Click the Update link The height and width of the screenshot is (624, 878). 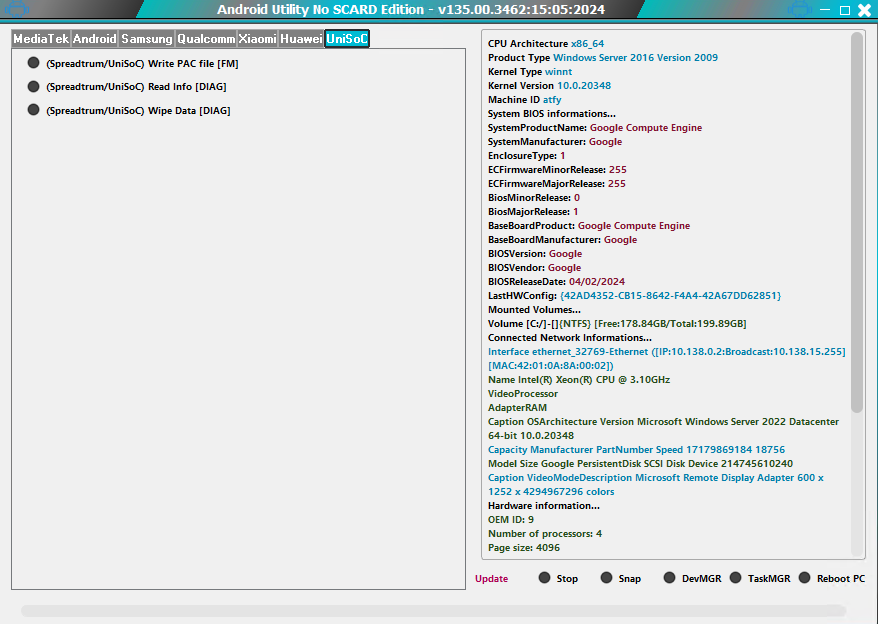point(491,579)
